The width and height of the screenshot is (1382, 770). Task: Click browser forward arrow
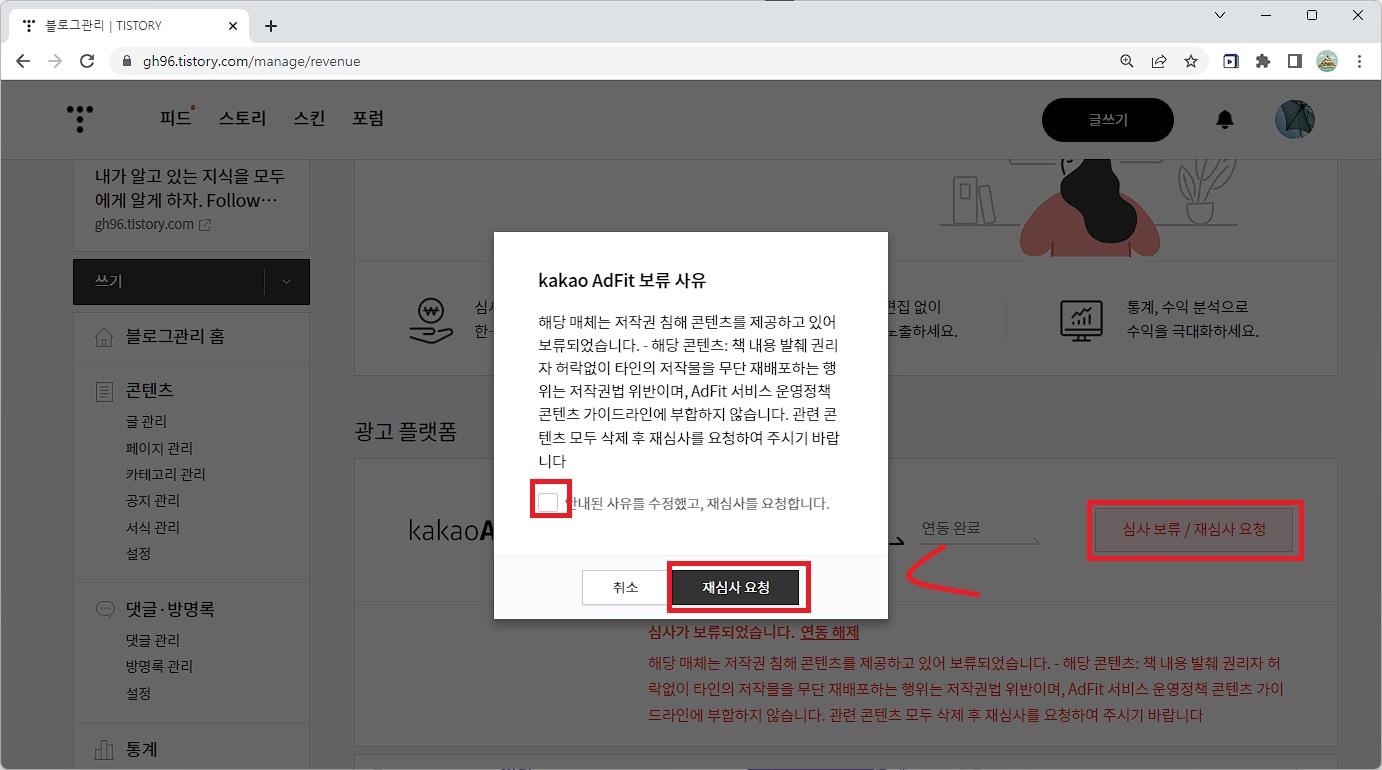click(x=55, y=61)
